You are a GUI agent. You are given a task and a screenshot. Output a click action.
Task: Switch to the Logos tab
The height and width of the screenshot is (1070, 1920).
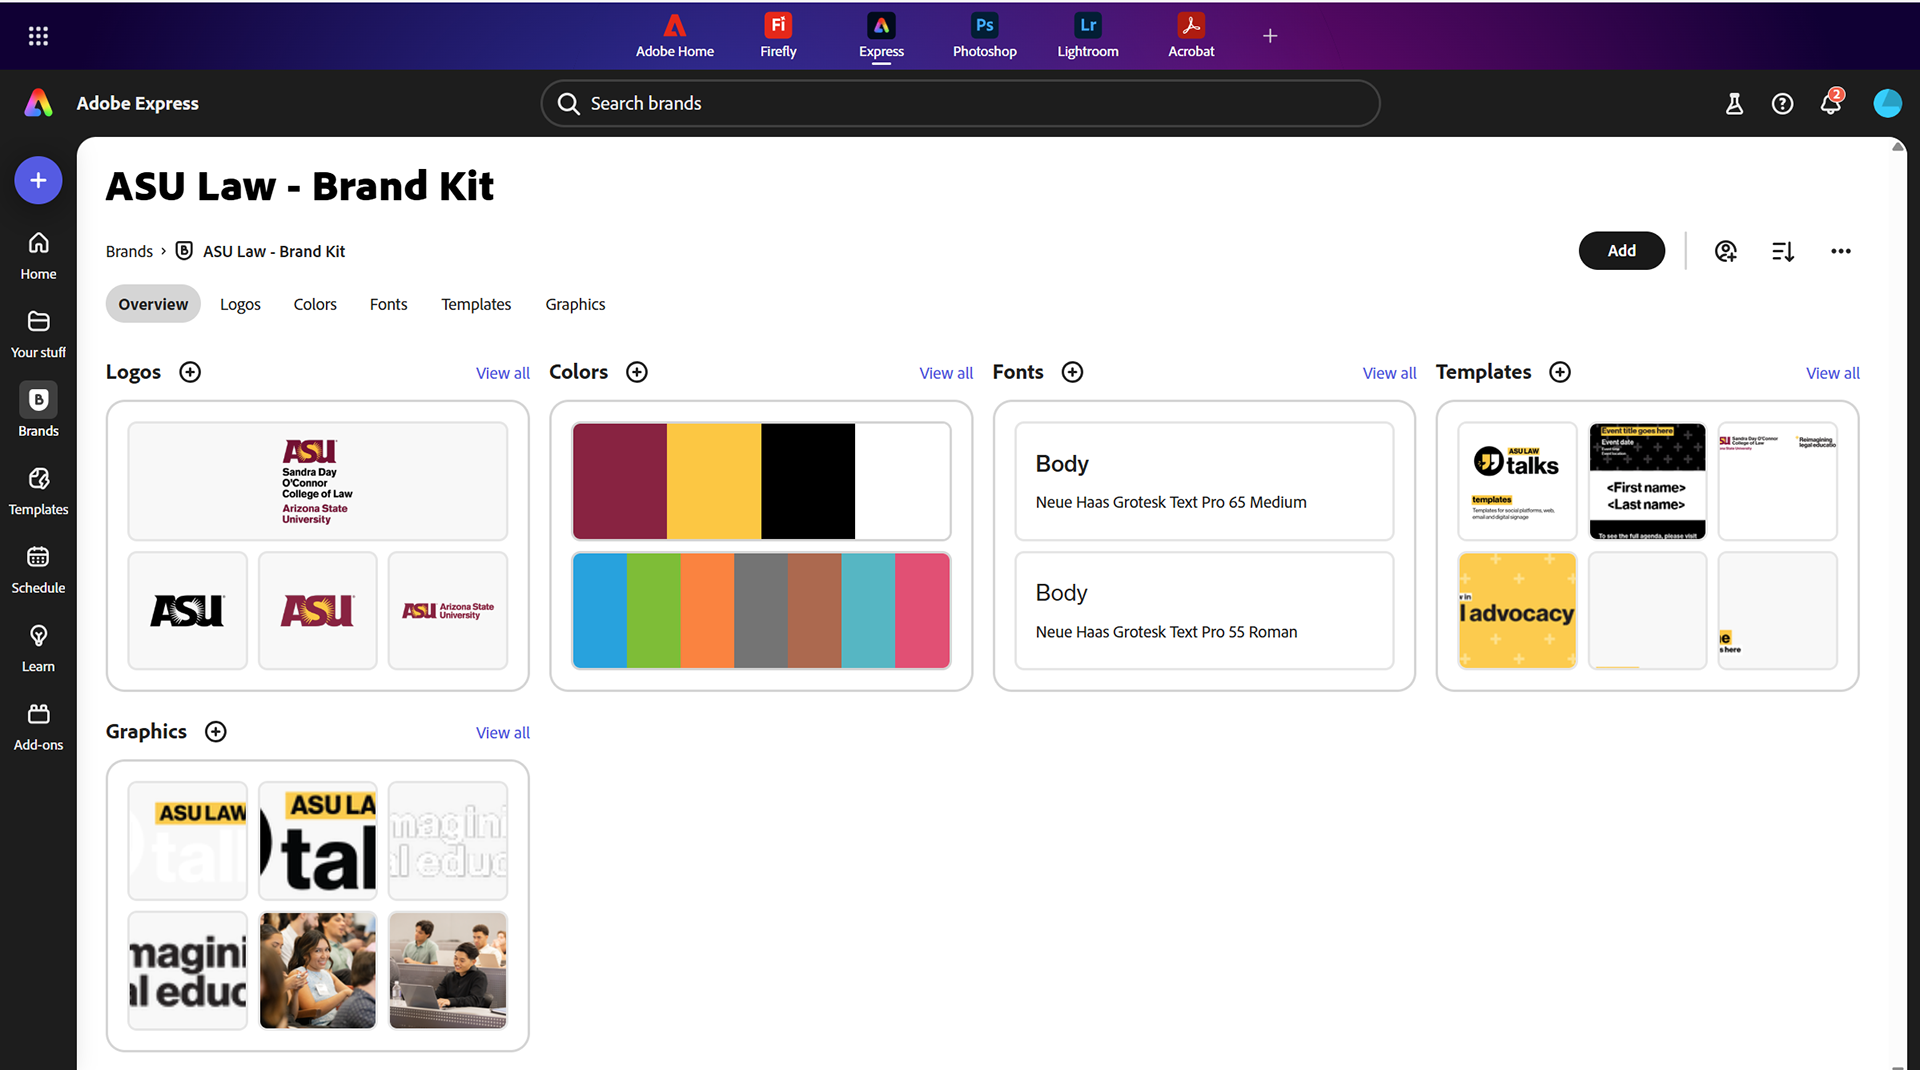(x=240, y=304)
